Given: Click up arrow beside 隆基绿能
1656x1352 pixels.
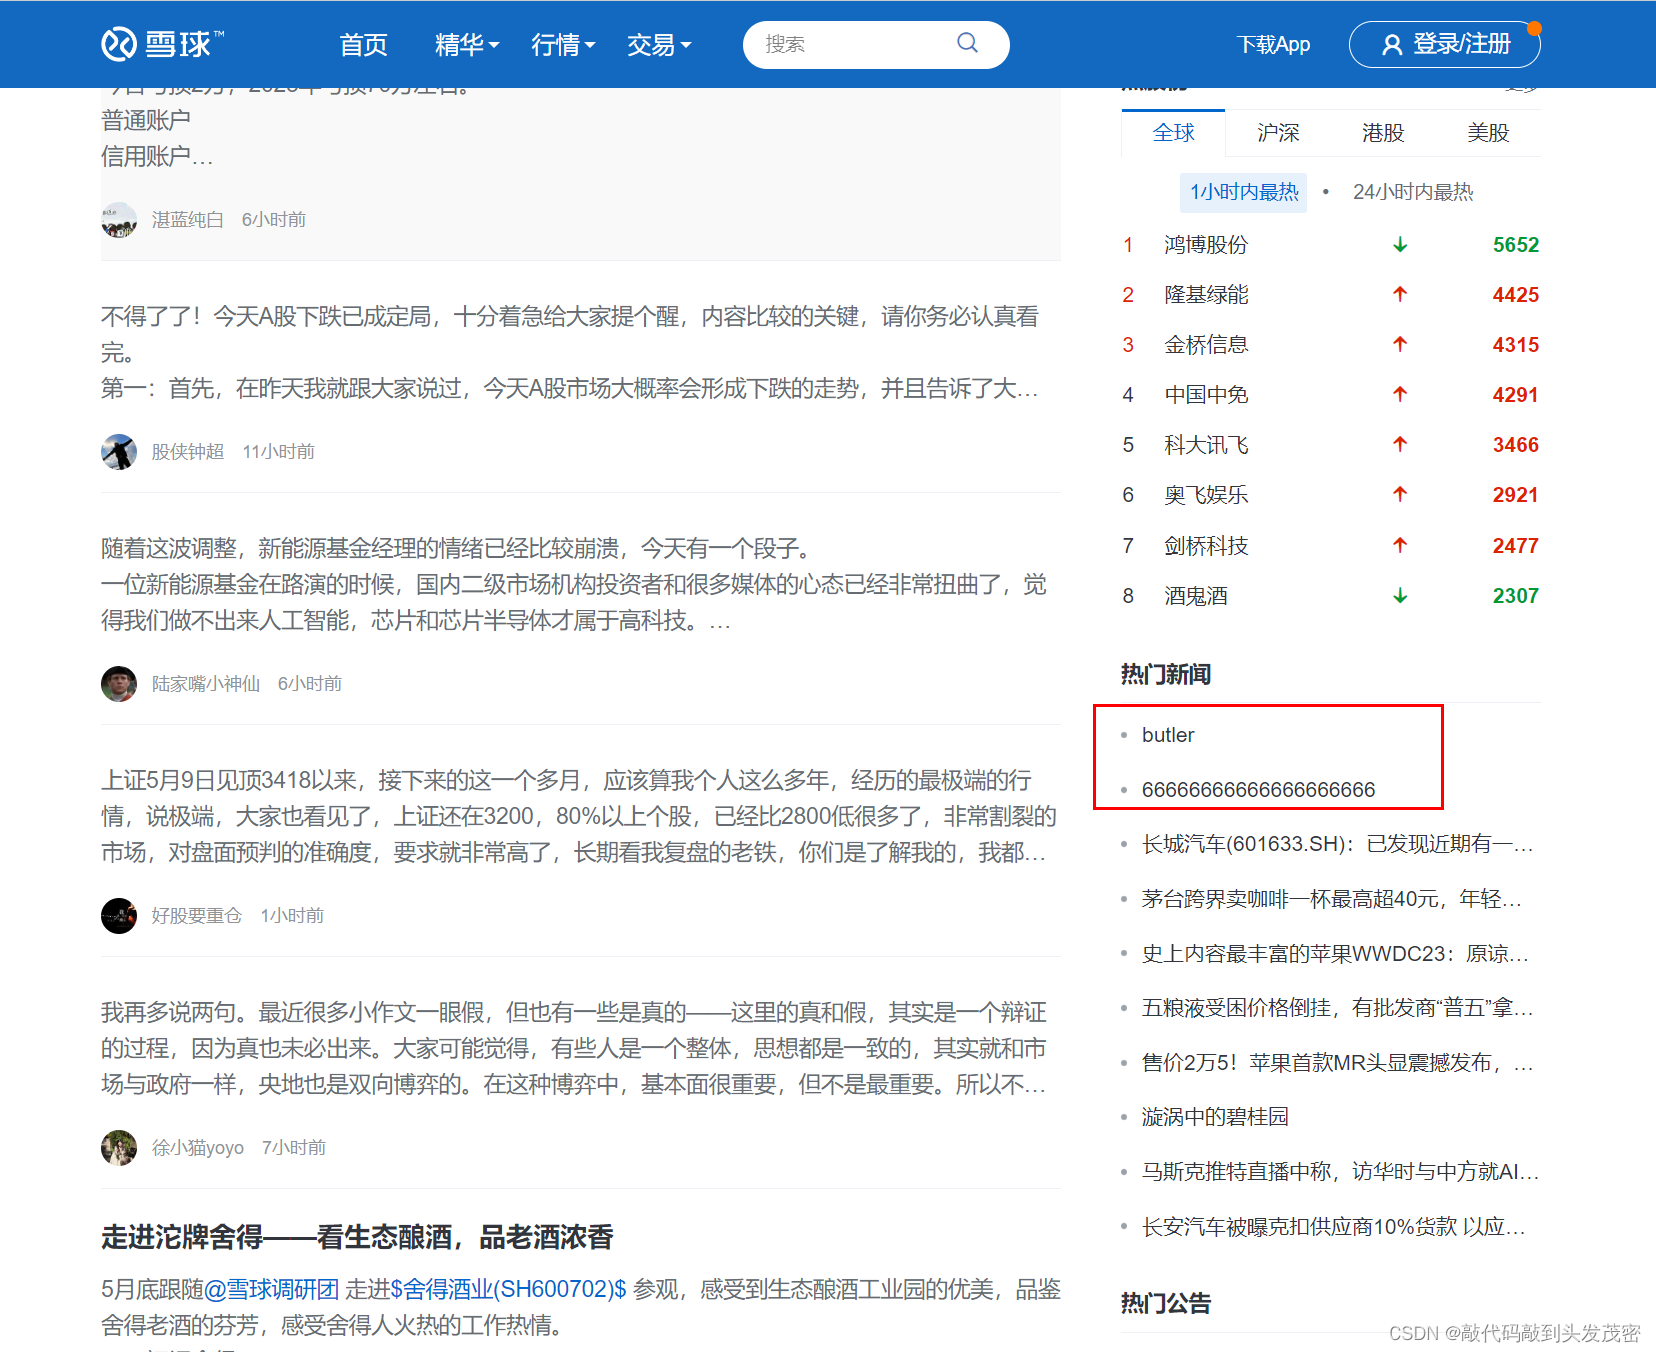Looking at the screenshot, I should coord(1400,295).
